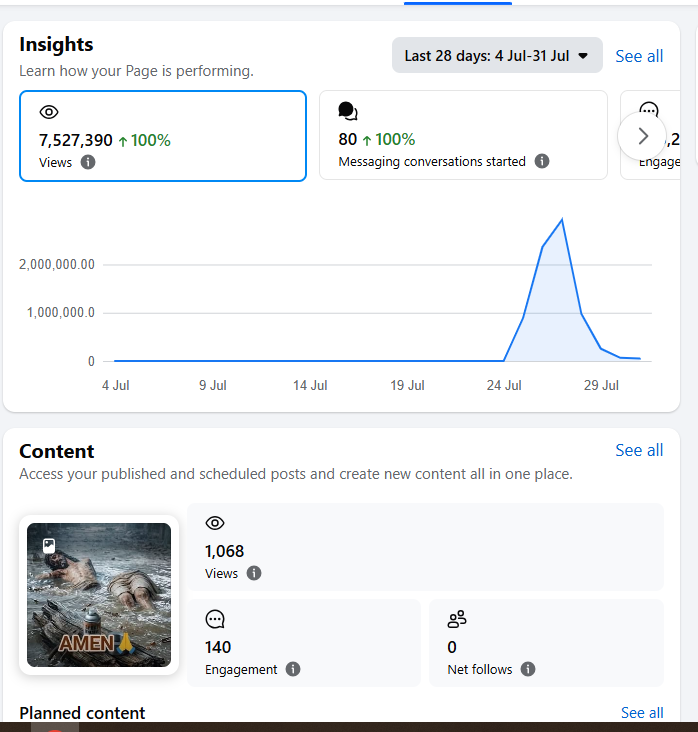
Task: Click the image type badge on AMEN thumbnail
Action: [x=49, y=545]
